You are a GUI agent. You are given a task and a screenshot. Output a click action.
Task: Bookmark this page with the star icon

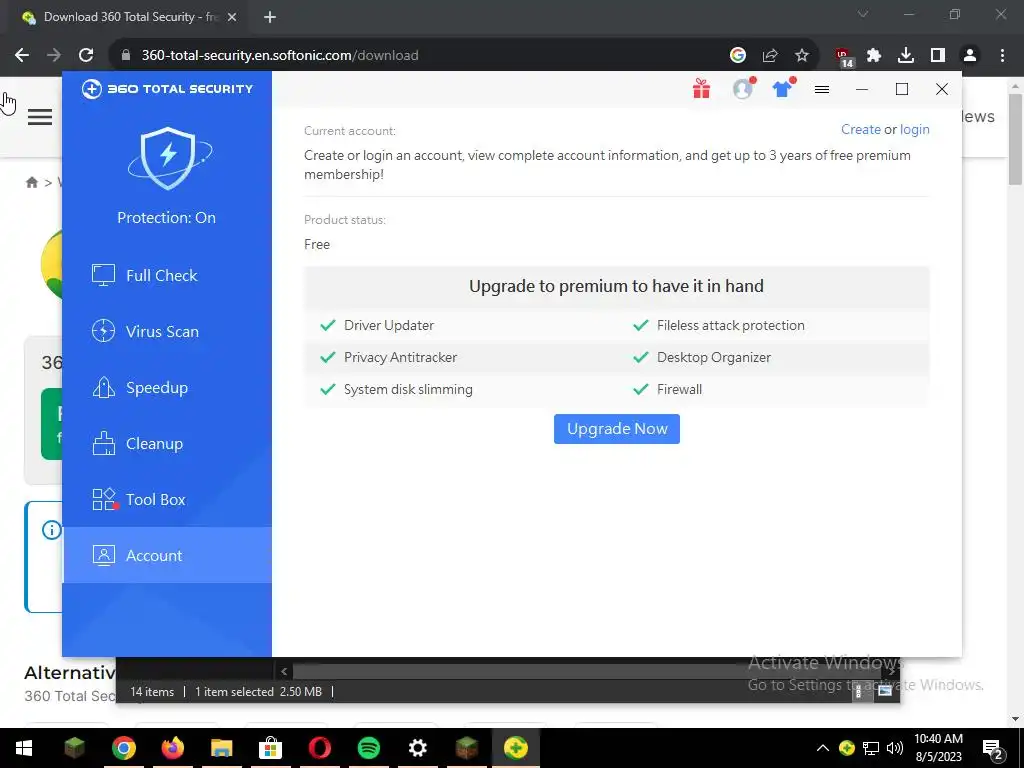pyautogui.click(x=802, y=56)
